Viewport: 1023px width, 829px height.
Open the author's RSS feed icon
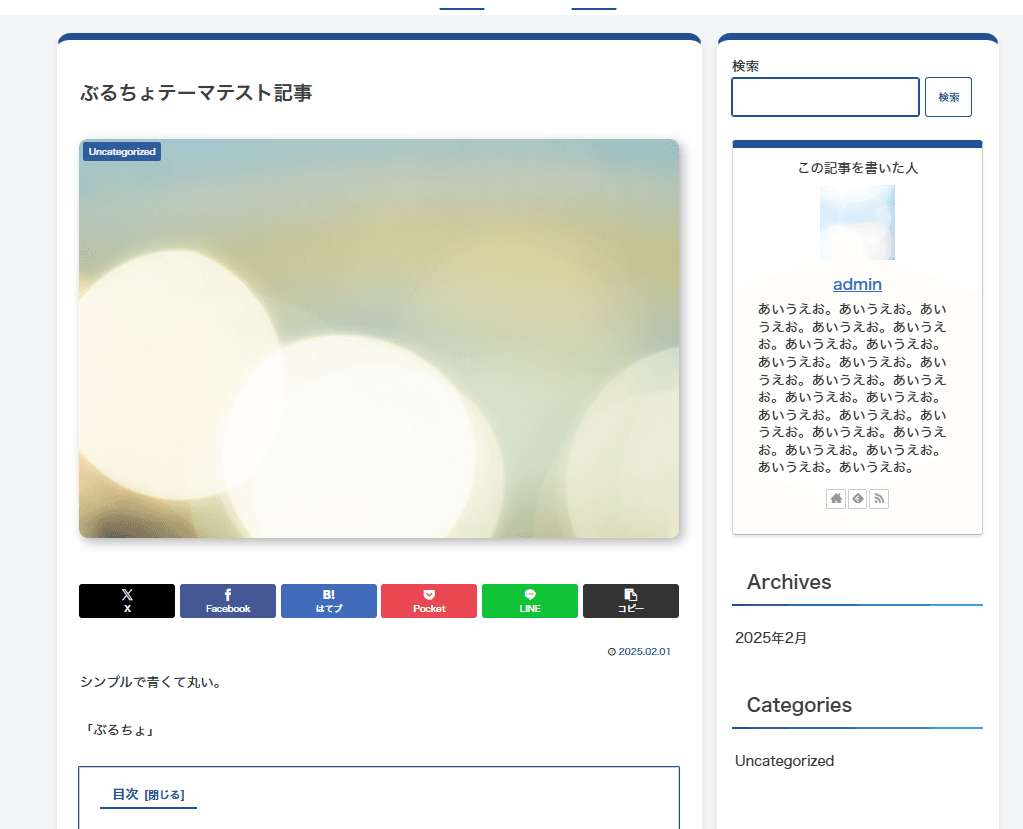click(879, 498)
